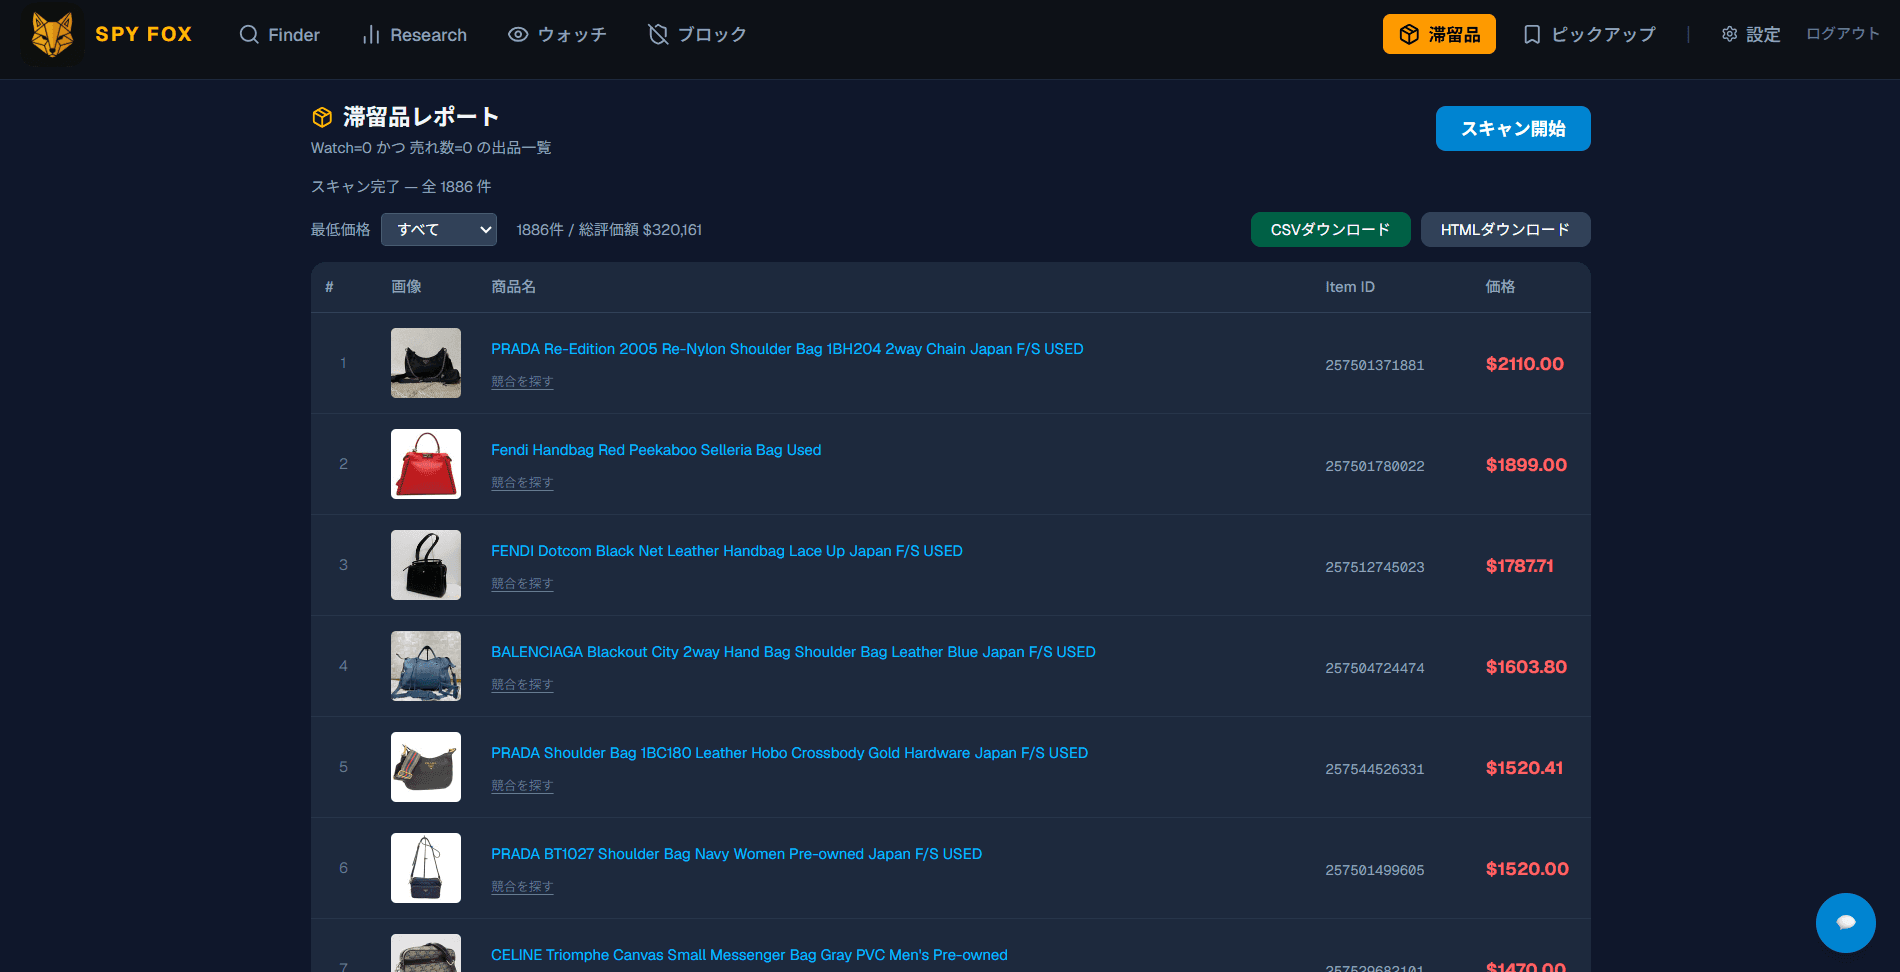Click the navy PRADA BT1027 thumbnail
The width and height of the screenshot is (1900, 972).
click(x=426, y=868)
